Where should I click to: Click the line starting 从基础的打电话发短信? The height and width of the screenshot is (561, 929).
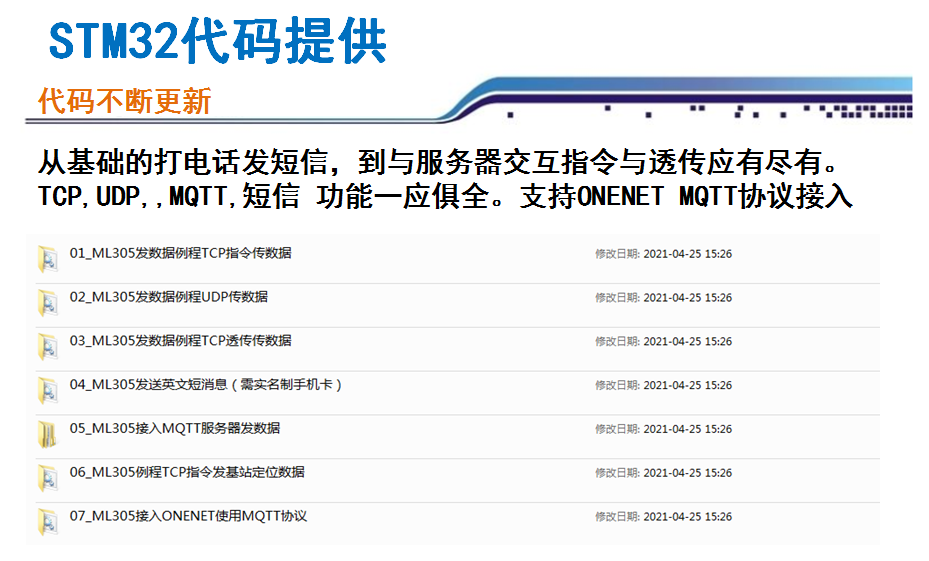[x=438, y=162]
